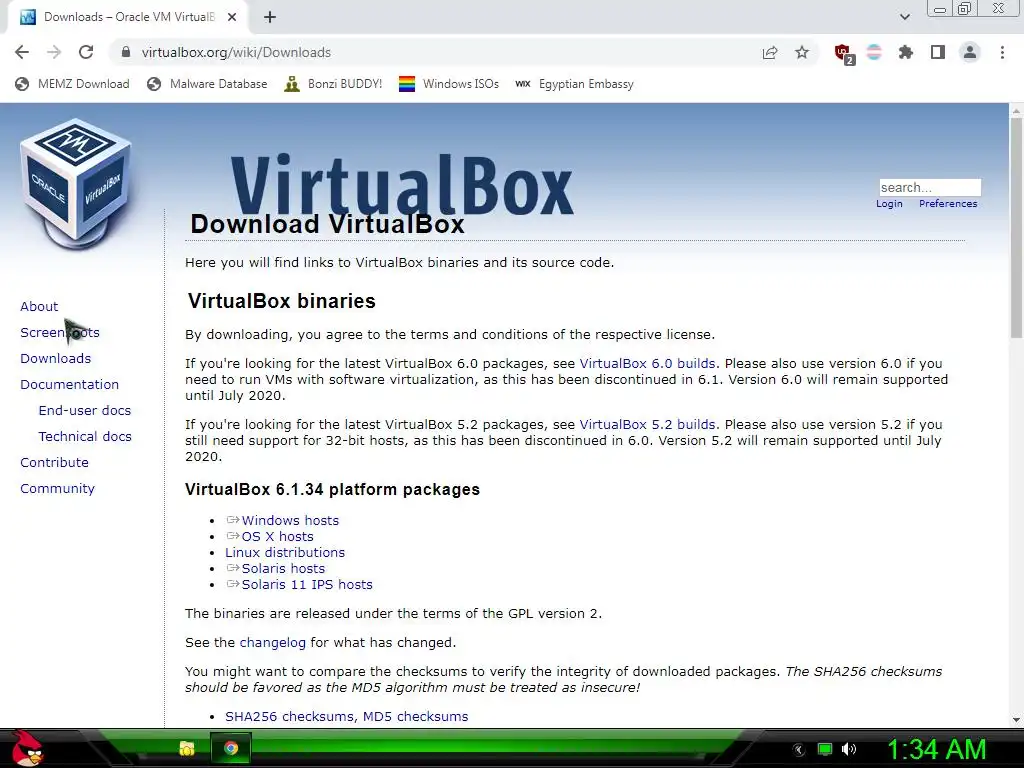Click the share page icon in address bar
1024x768 pixels.
(770, 52)
